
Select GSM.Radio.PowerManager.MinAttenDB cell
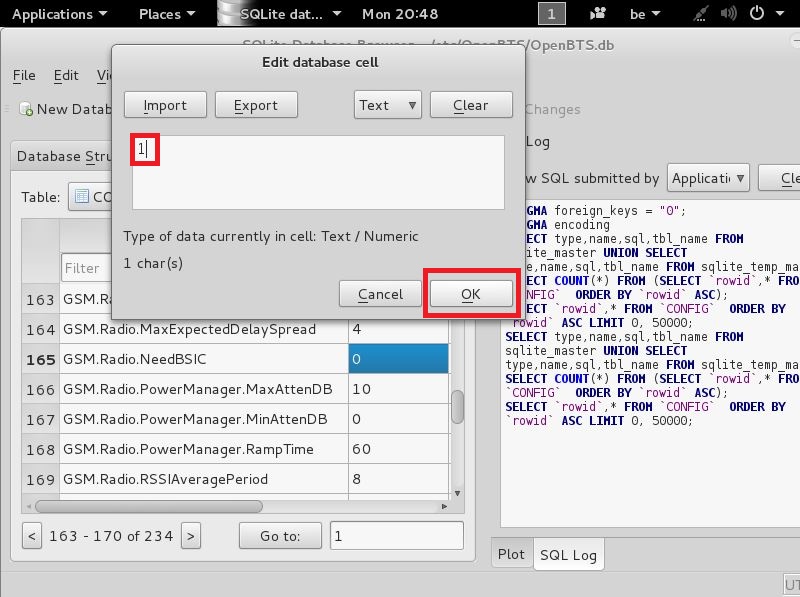(204, 419)
